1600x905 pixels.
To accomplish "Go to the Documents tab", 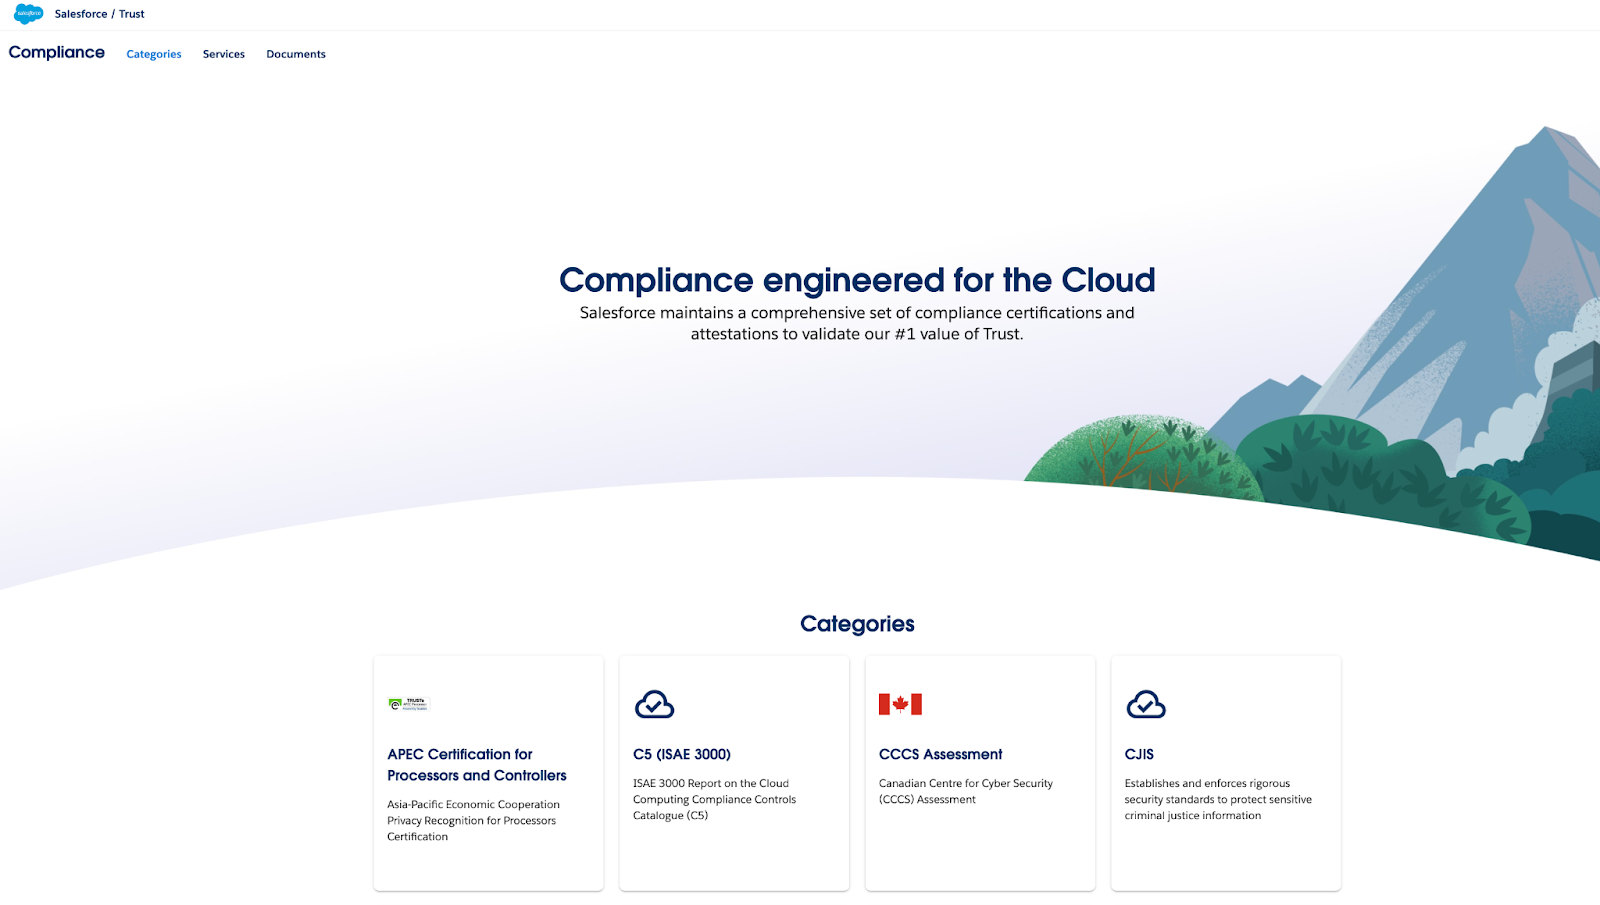I will click(296, 54).
